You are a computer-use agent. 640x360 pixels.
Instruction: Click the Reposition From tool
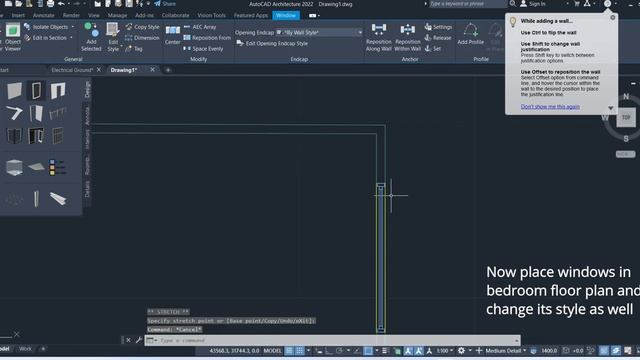tap(207, 38)
